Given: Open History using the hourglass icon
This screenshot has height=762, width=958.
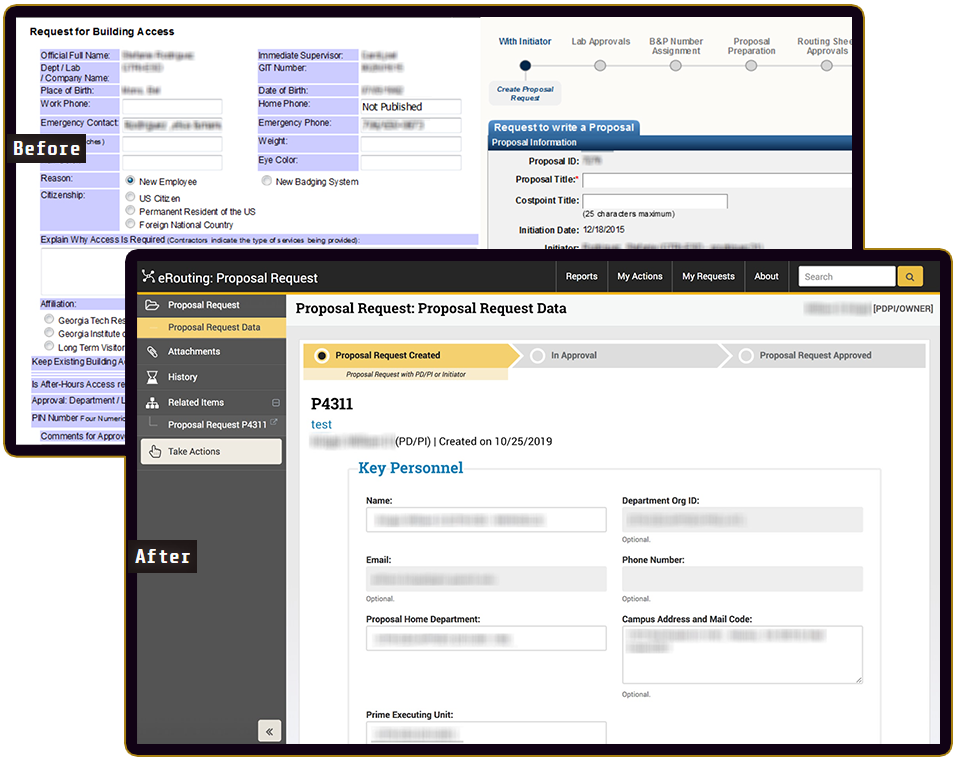Looking at the screenshot, I should point(154,376).
